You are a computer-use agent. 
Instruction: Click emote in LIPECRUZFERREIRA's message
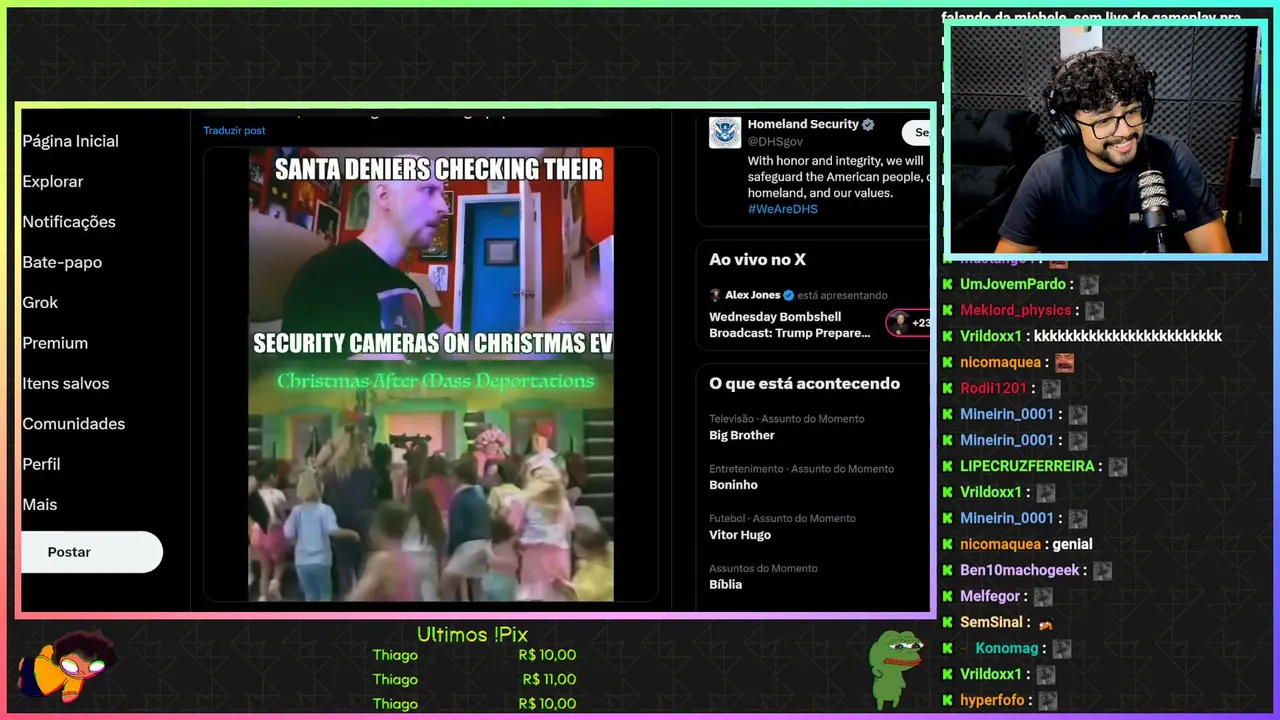pos(1118,466)
